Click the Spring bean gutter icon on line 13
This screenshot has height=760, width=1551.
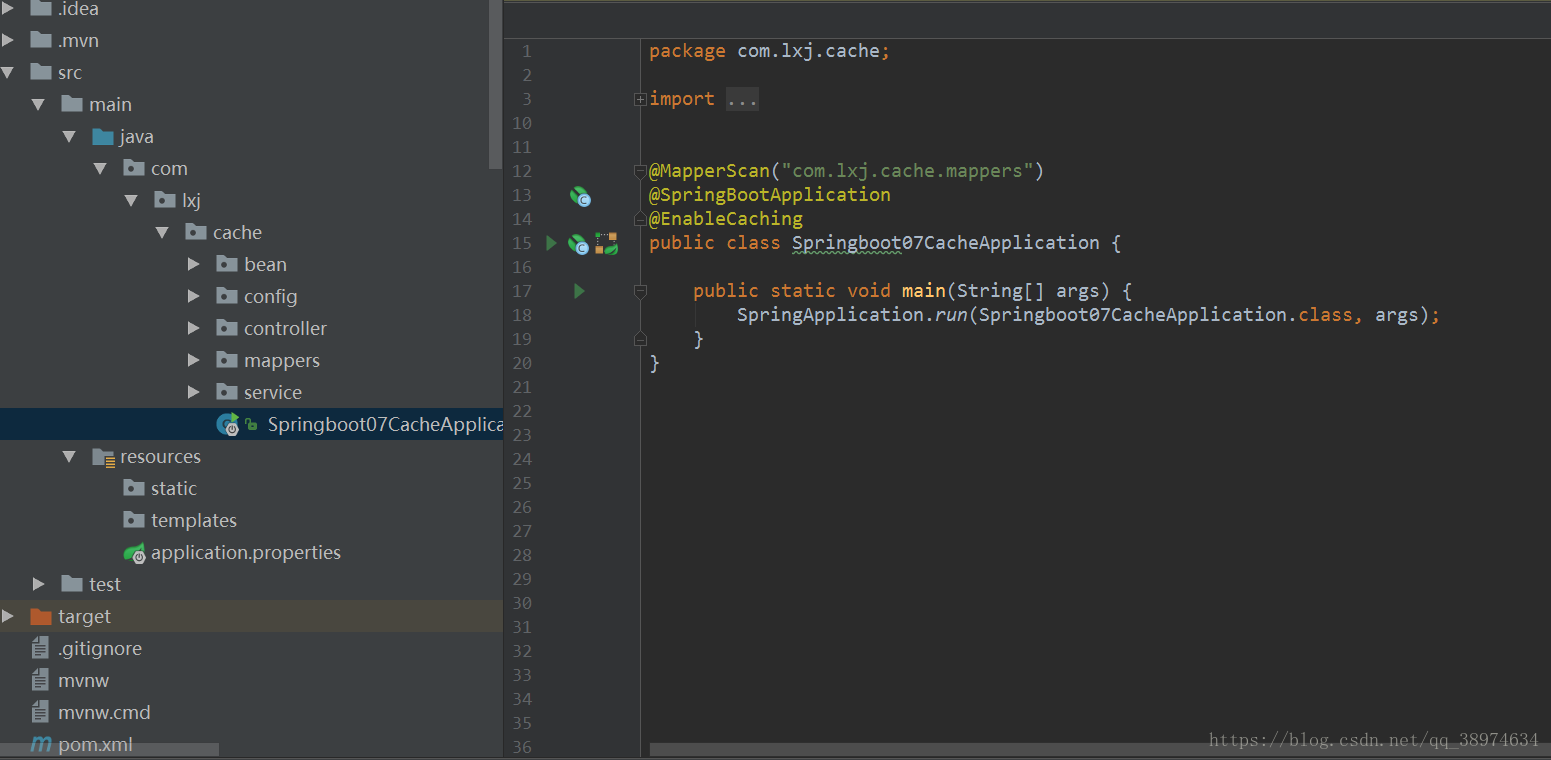[580, 196]
